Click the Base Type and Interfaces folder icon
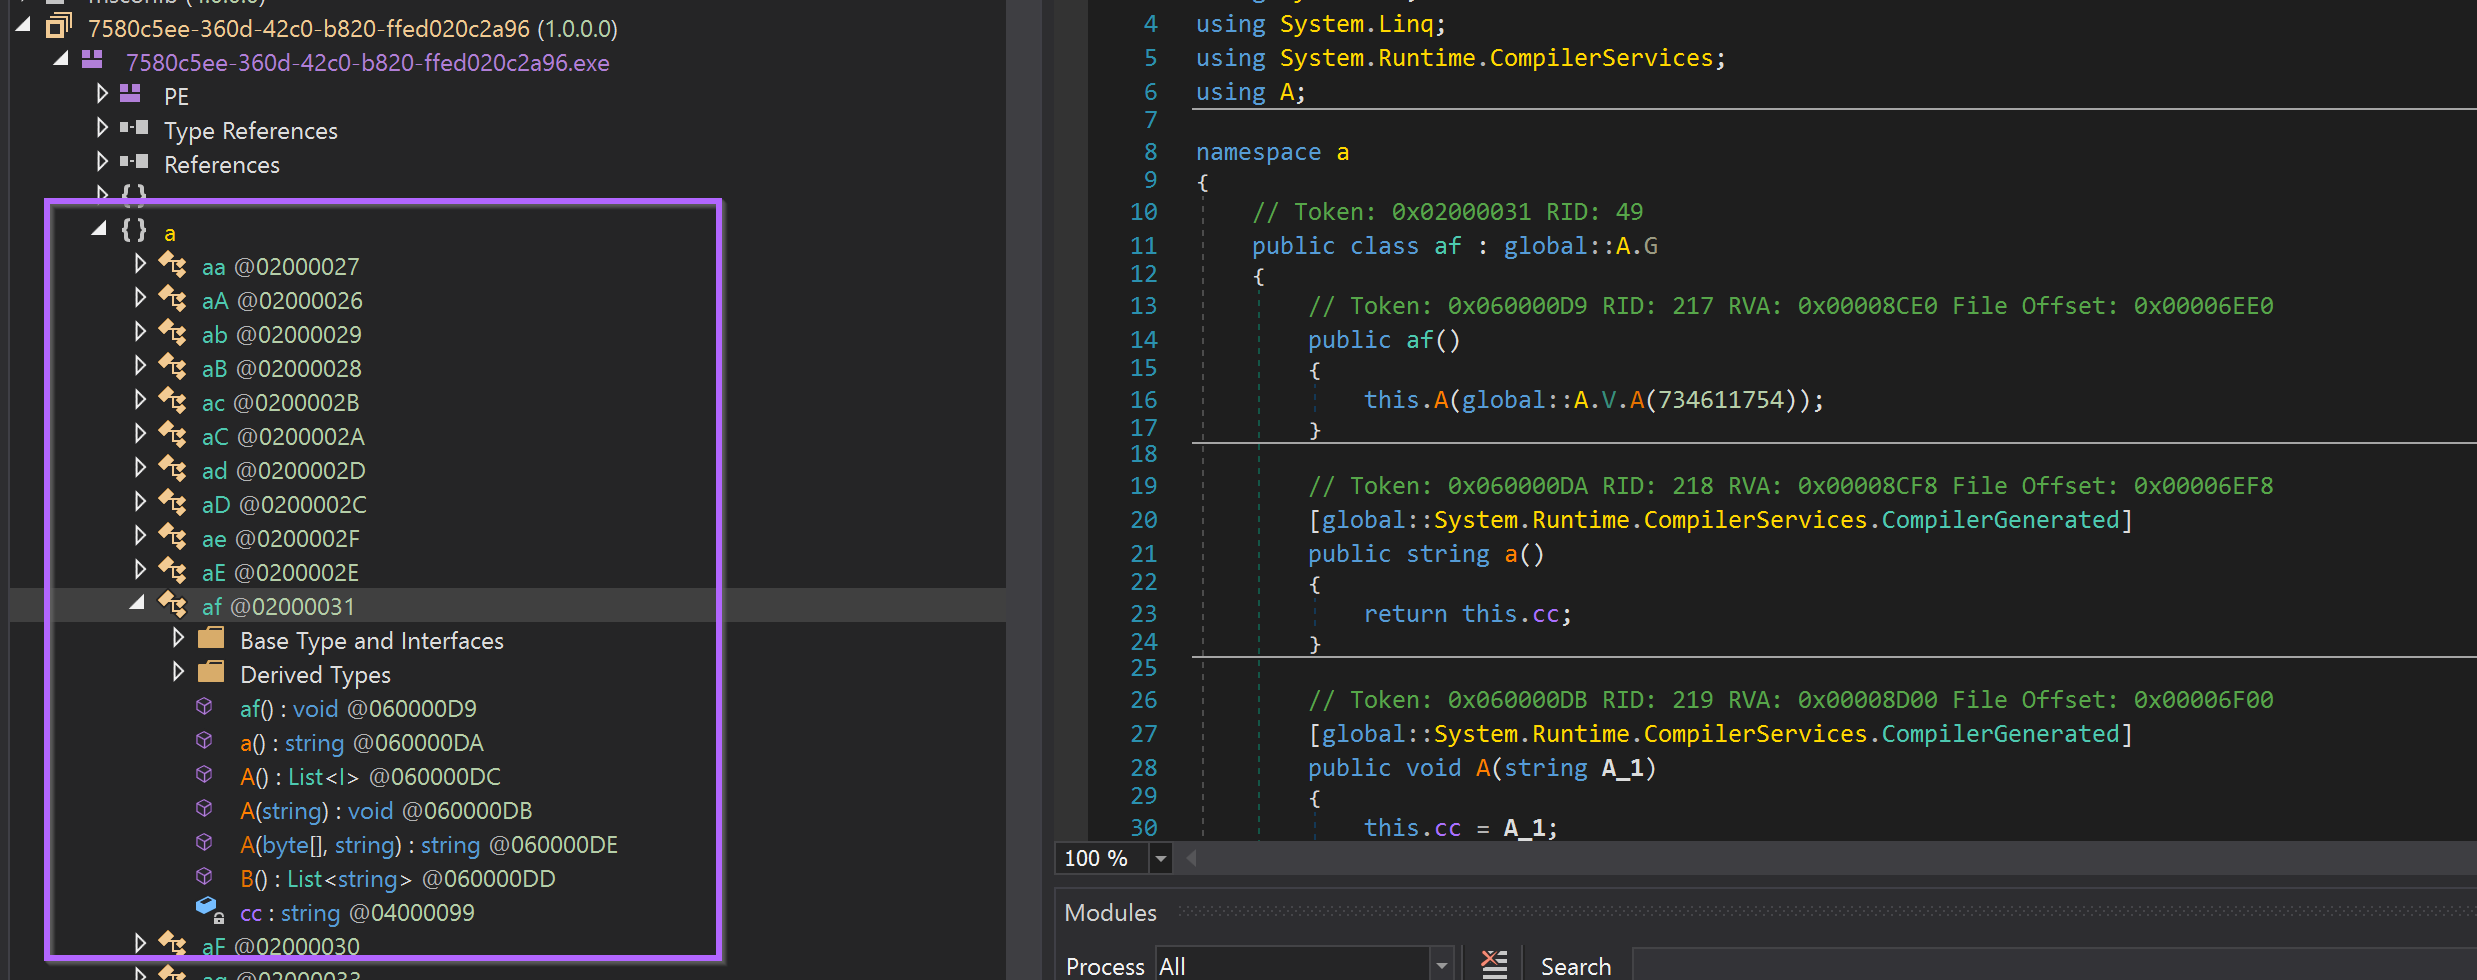The width and height of the screenshot is (2477, 980). (211, 639)
